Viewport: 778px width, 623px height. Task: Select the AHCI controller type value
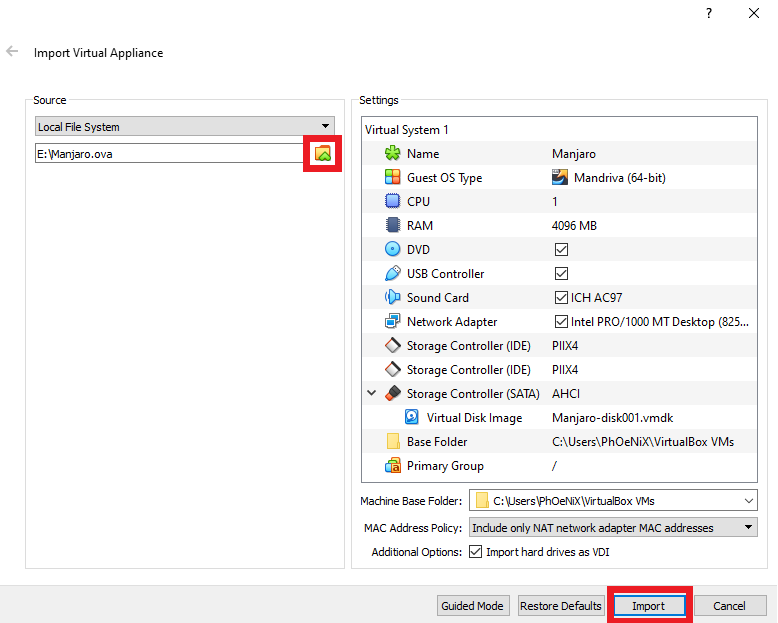pyautogui.click(x=566, y=394)
